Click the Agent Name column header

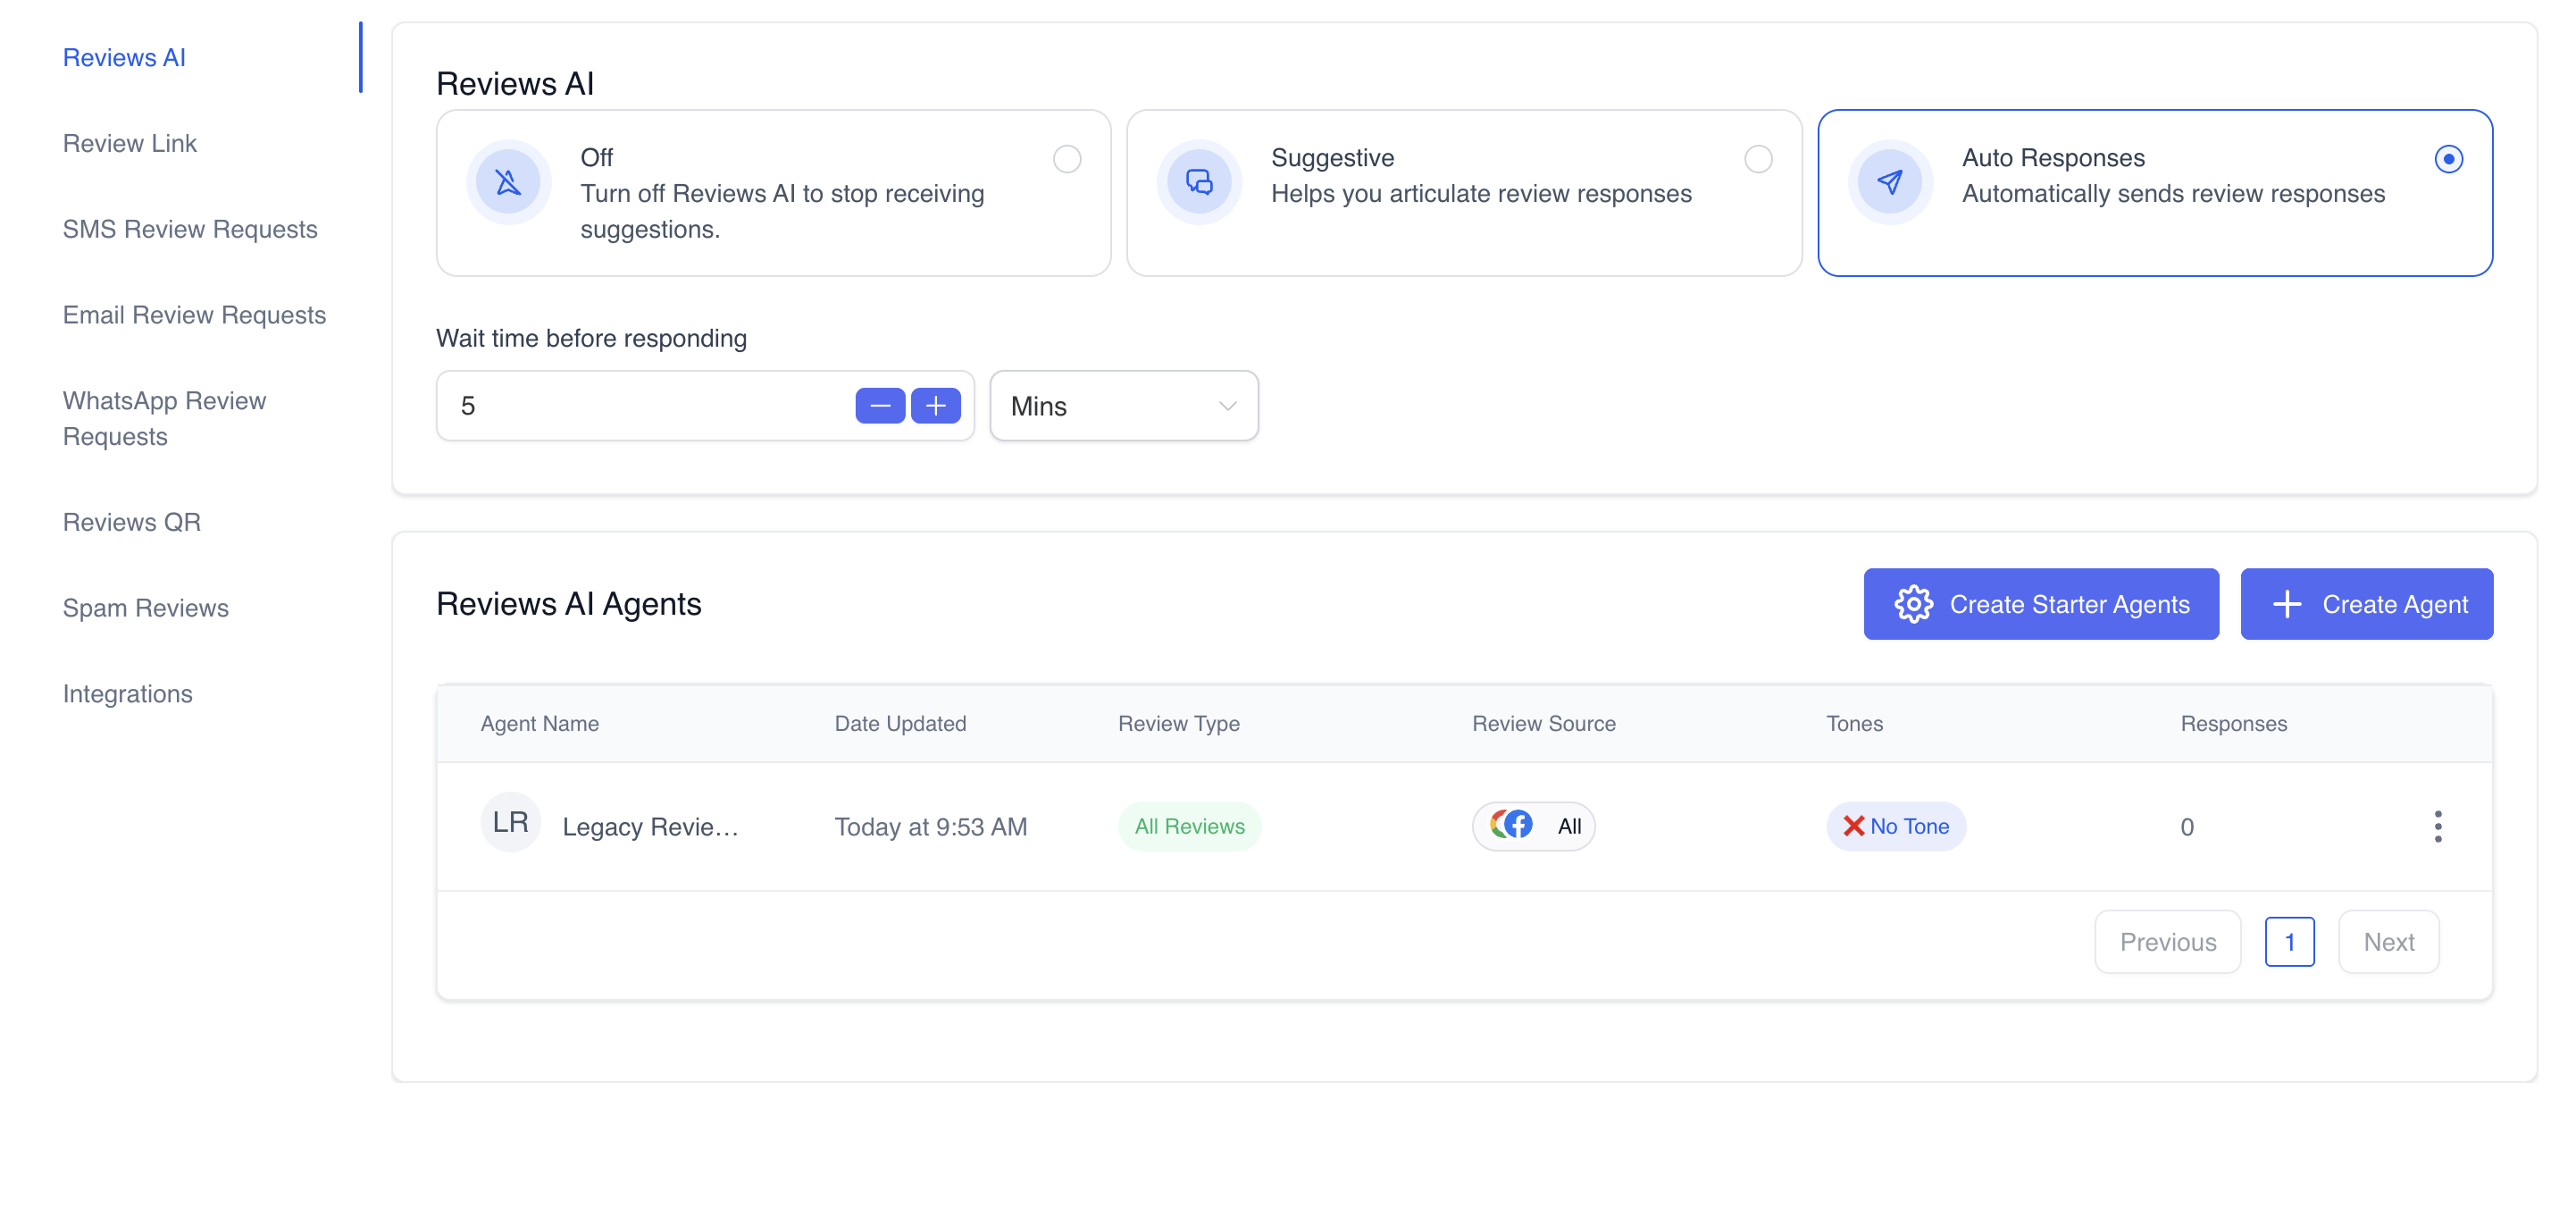pos(540,724)
